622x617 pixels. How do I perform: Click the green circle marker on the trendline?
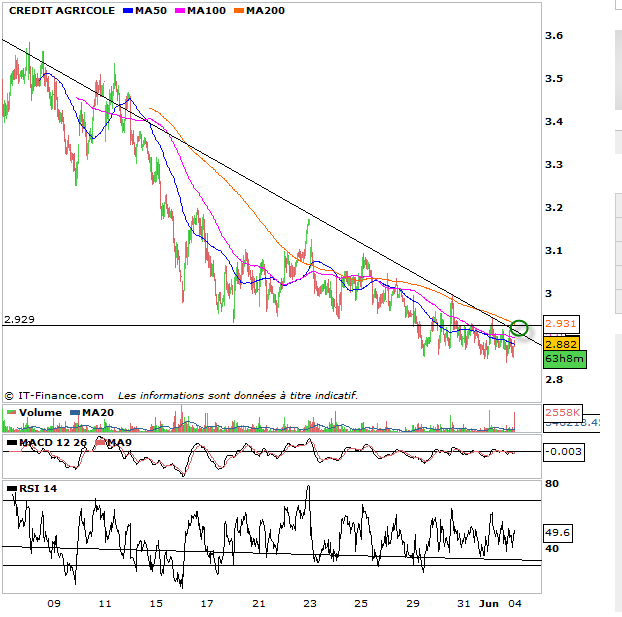(x=519, y=328)
